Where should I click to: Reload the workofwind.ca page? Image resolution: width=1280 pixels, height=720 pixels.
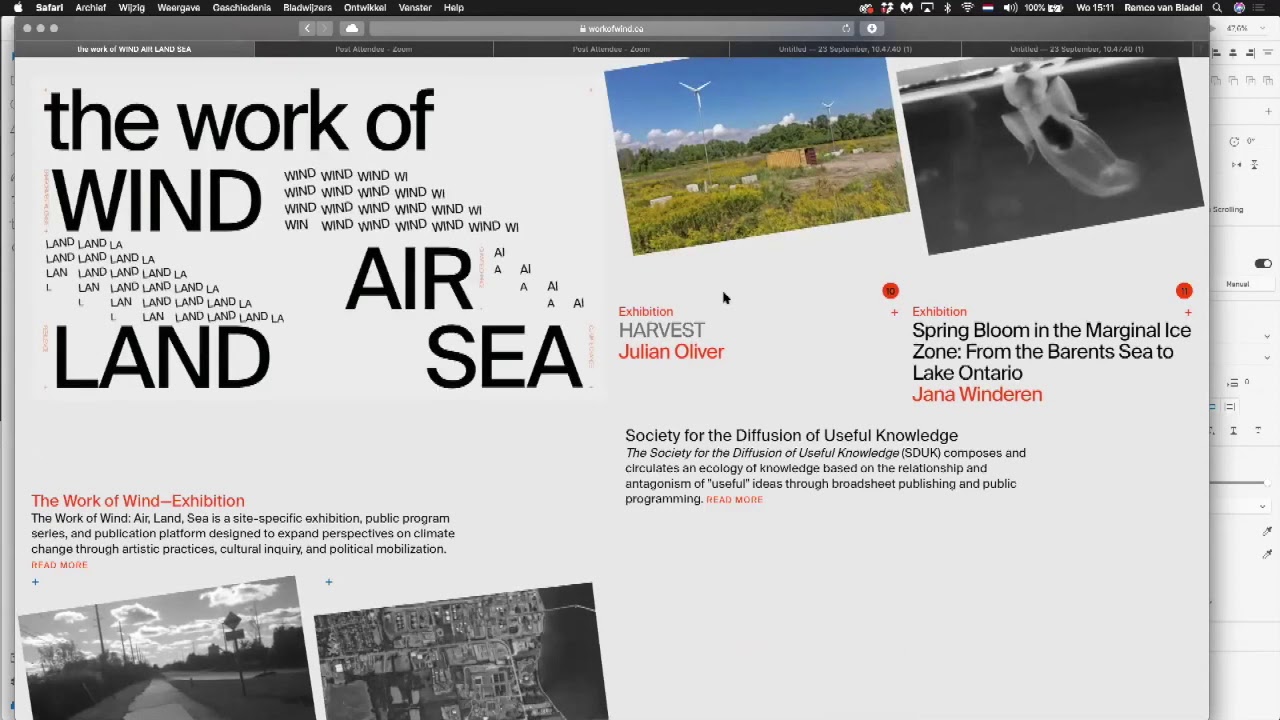click(x=846, y=29)
